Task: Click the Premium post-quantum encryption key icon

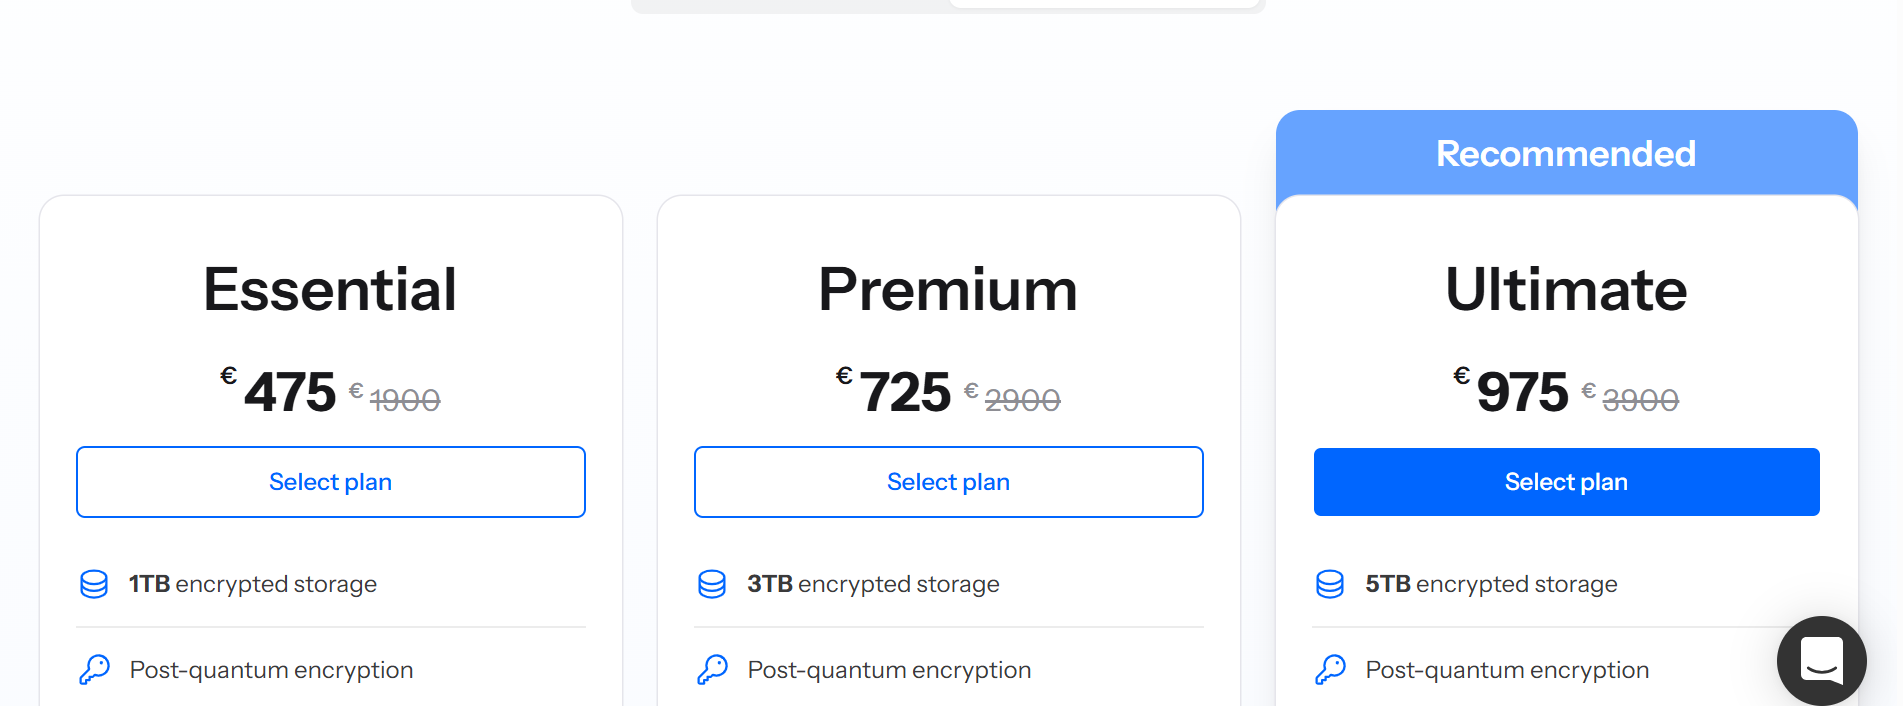Action: coord(711,670)
